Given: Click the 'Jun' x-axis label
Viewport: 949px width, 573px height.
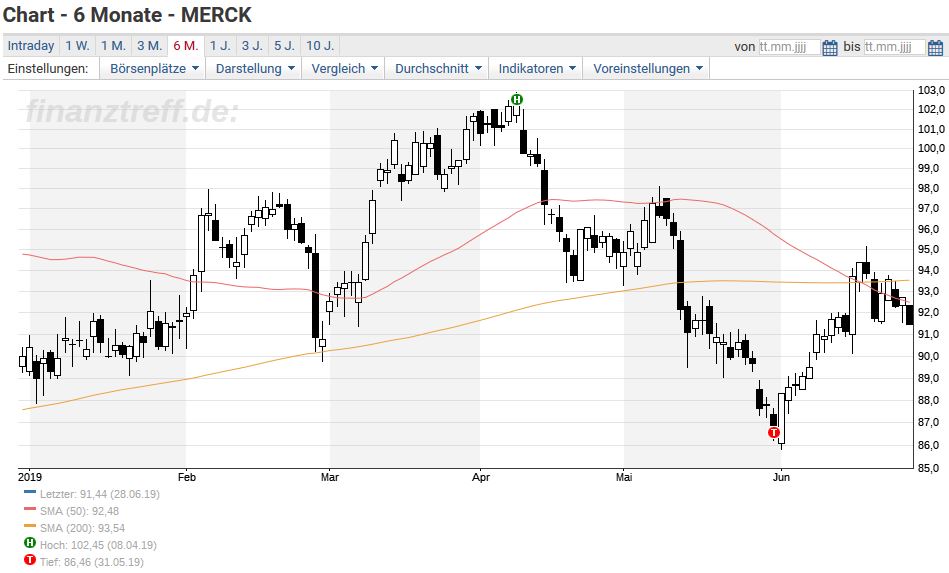Looking at the screenshot, I should click(781, 477).
